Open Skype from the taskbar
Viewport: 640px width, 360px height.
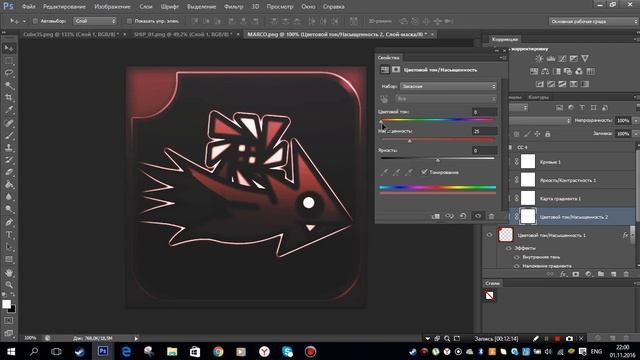[287, 351]
